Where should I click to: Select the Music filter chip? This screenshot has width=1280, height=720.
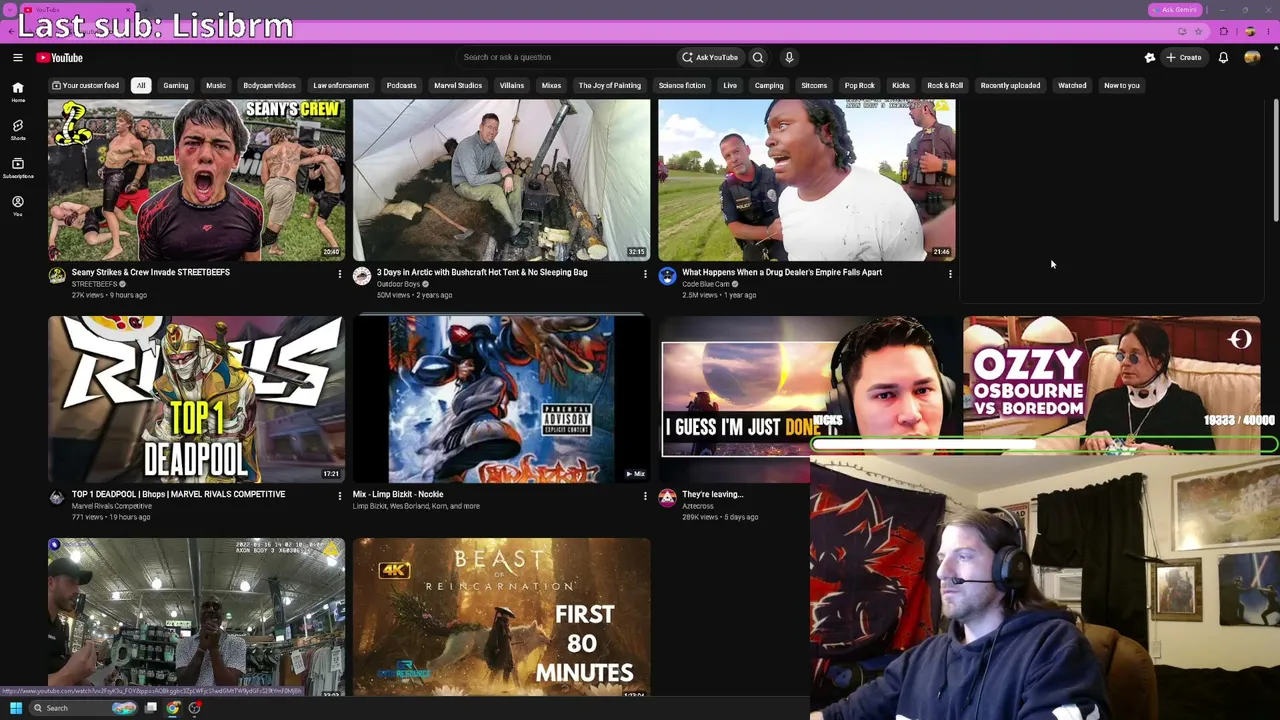tap(216, 86)
